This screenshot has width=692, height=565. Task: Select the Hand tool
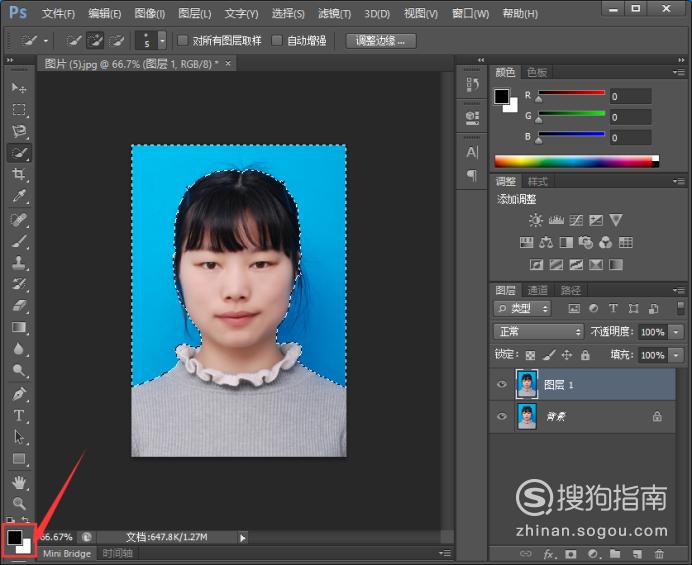click(x=19, y=482)
